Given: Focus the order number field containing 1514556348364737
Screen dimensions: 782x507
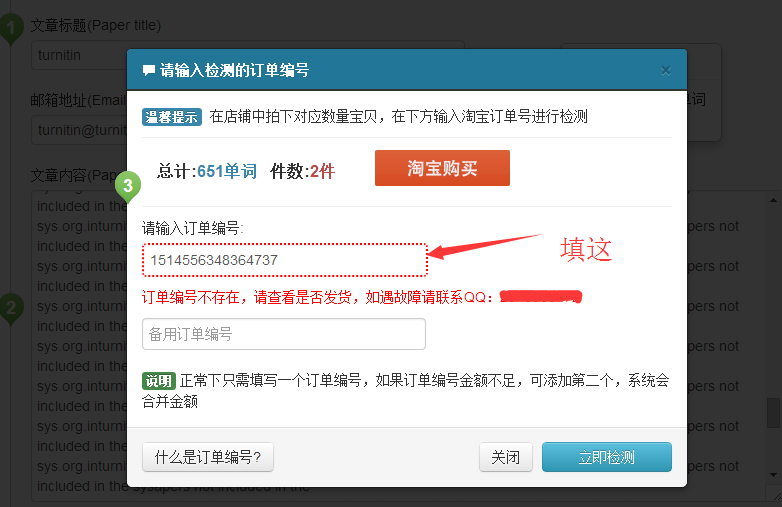Looking at the screenshot, I should click(285, 260).
